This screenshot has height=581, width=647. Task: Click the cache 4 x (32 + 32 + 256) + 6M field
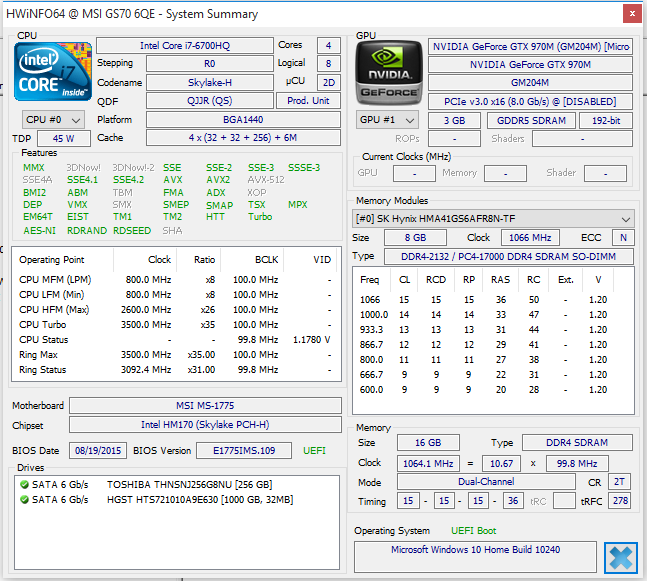tap(243, 137)
